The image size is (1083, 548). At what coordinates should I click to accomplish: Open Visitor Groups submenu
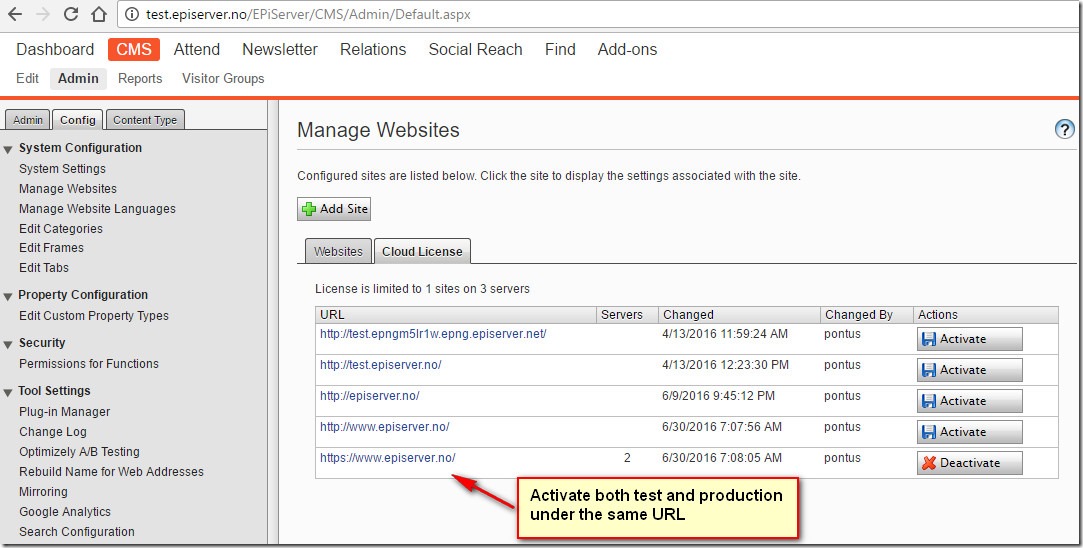[223, 78]
